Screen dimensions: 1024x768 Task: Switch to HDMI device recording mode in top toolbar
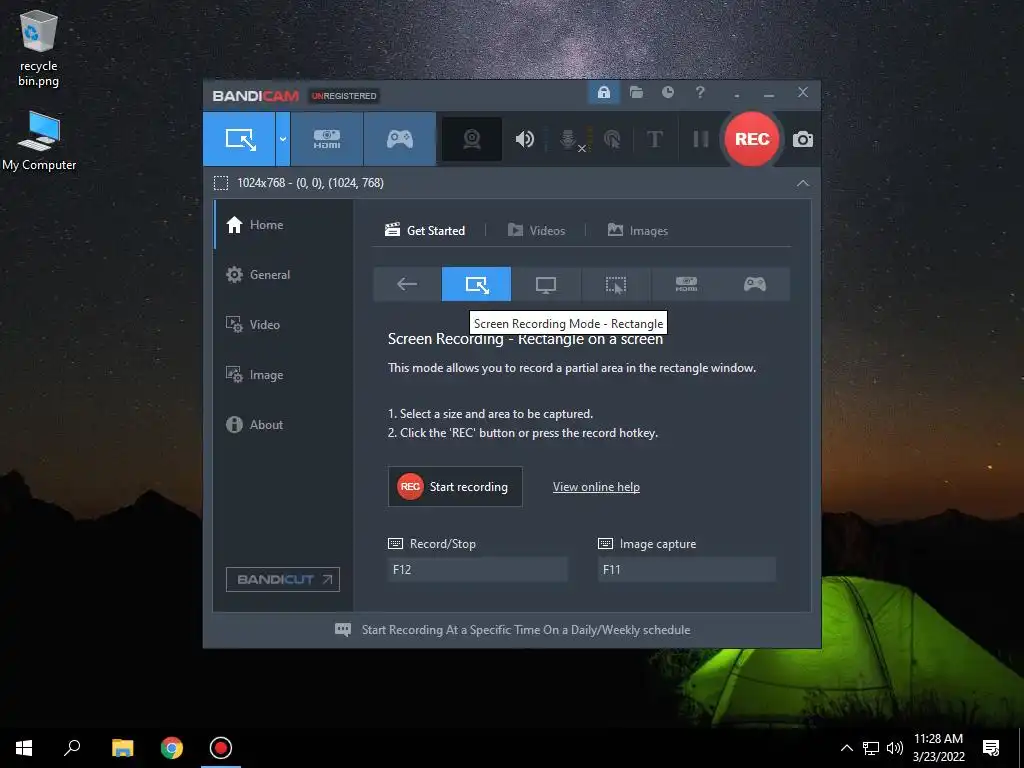(327, 139)
